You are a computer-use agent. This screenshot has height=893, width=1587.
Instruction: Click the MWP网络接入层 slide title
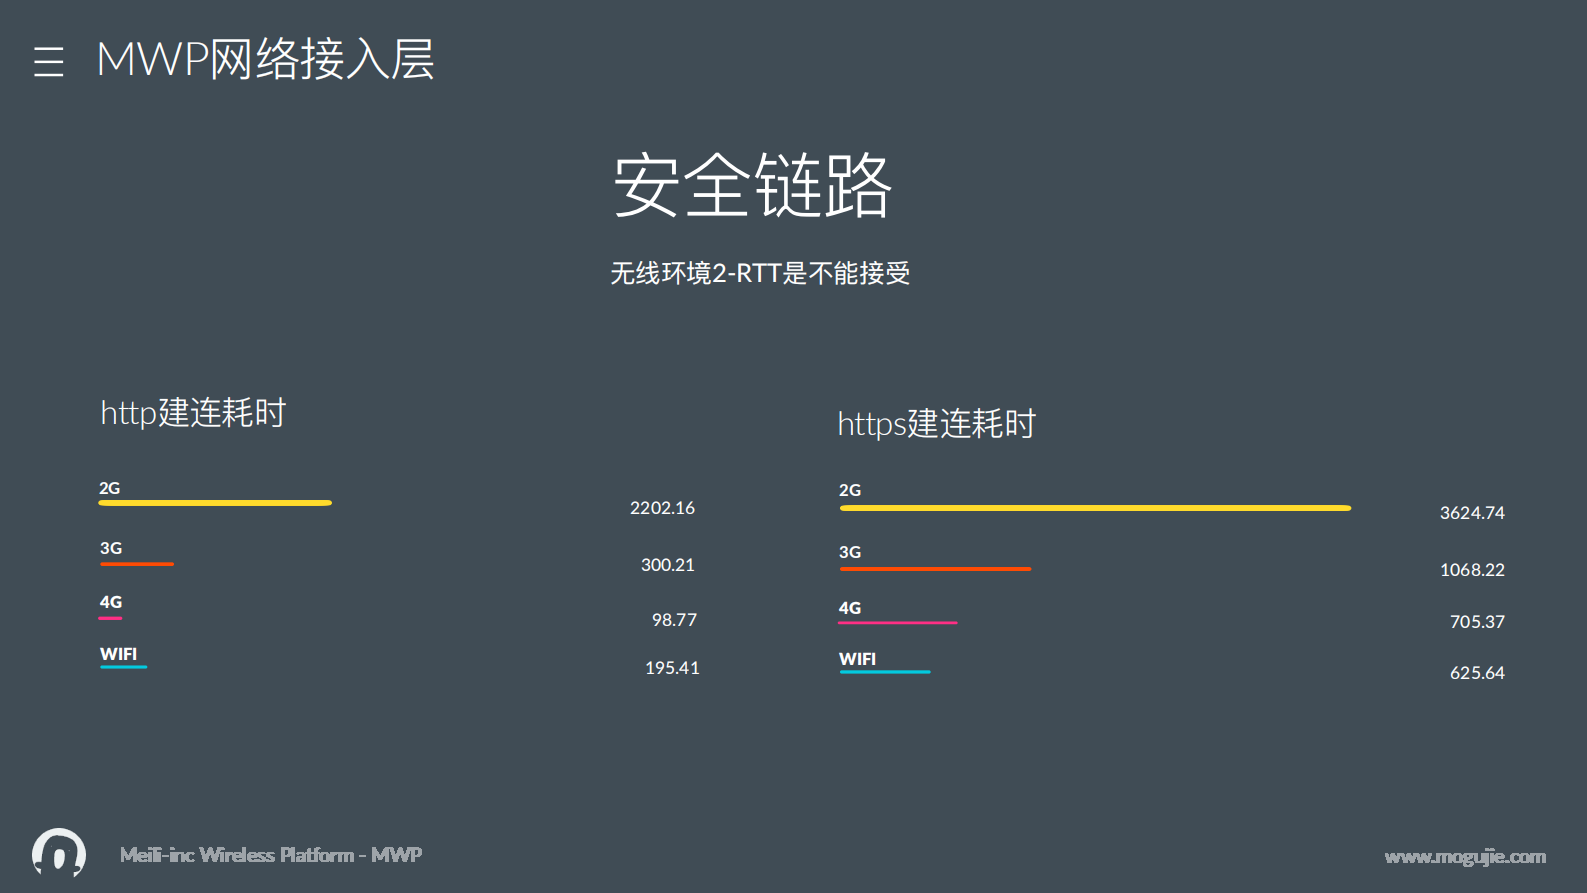(265, 59)
